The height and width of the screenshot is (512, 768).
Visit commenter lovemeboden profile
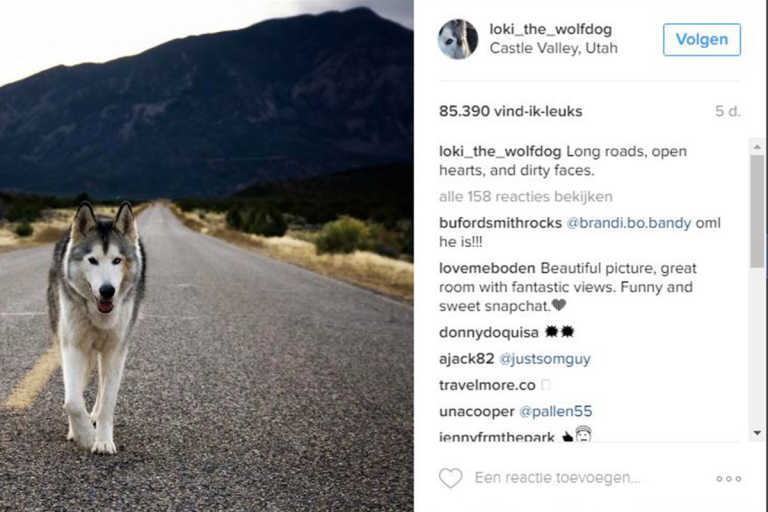pos(487,268)
